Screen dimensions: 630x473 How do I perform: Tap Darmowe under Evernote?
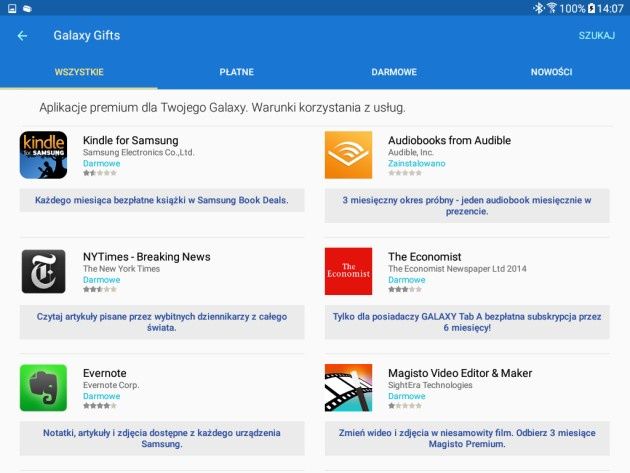[x=102, y=396]
